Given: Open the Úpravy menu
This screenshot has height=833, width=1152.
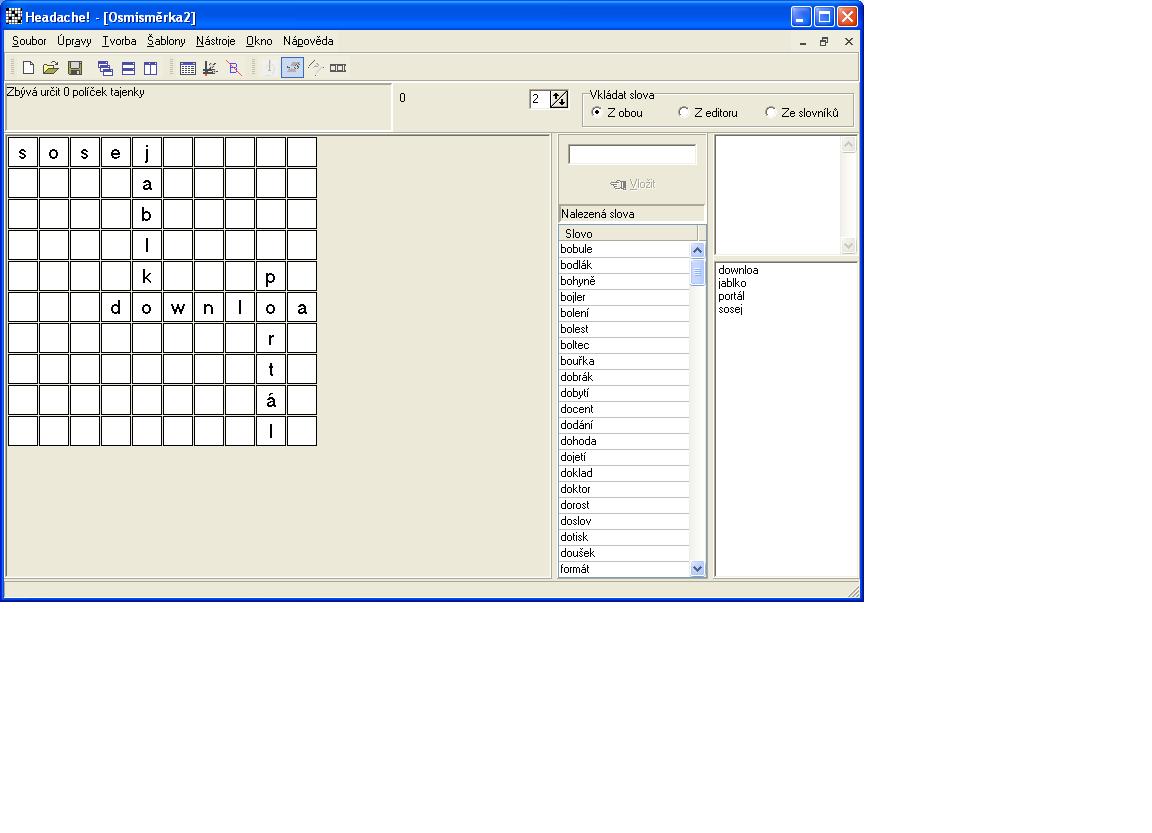Looking at the screenshot, I should coord(74,41).
